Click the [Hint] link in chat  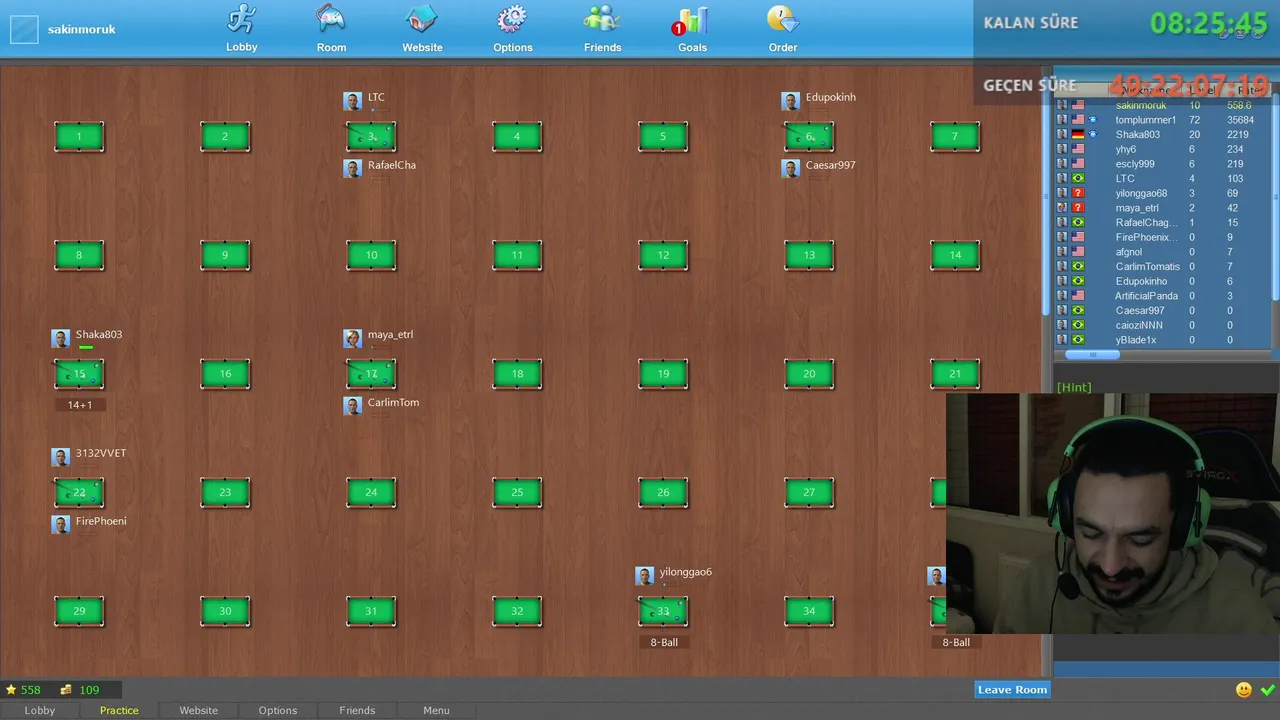point(1074,387)
